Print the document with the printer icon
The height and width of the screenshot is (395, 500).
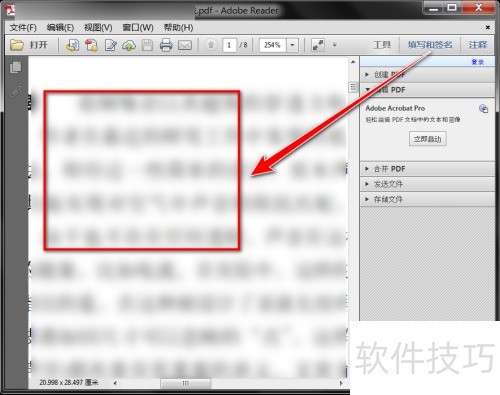[x=166, y=45]
